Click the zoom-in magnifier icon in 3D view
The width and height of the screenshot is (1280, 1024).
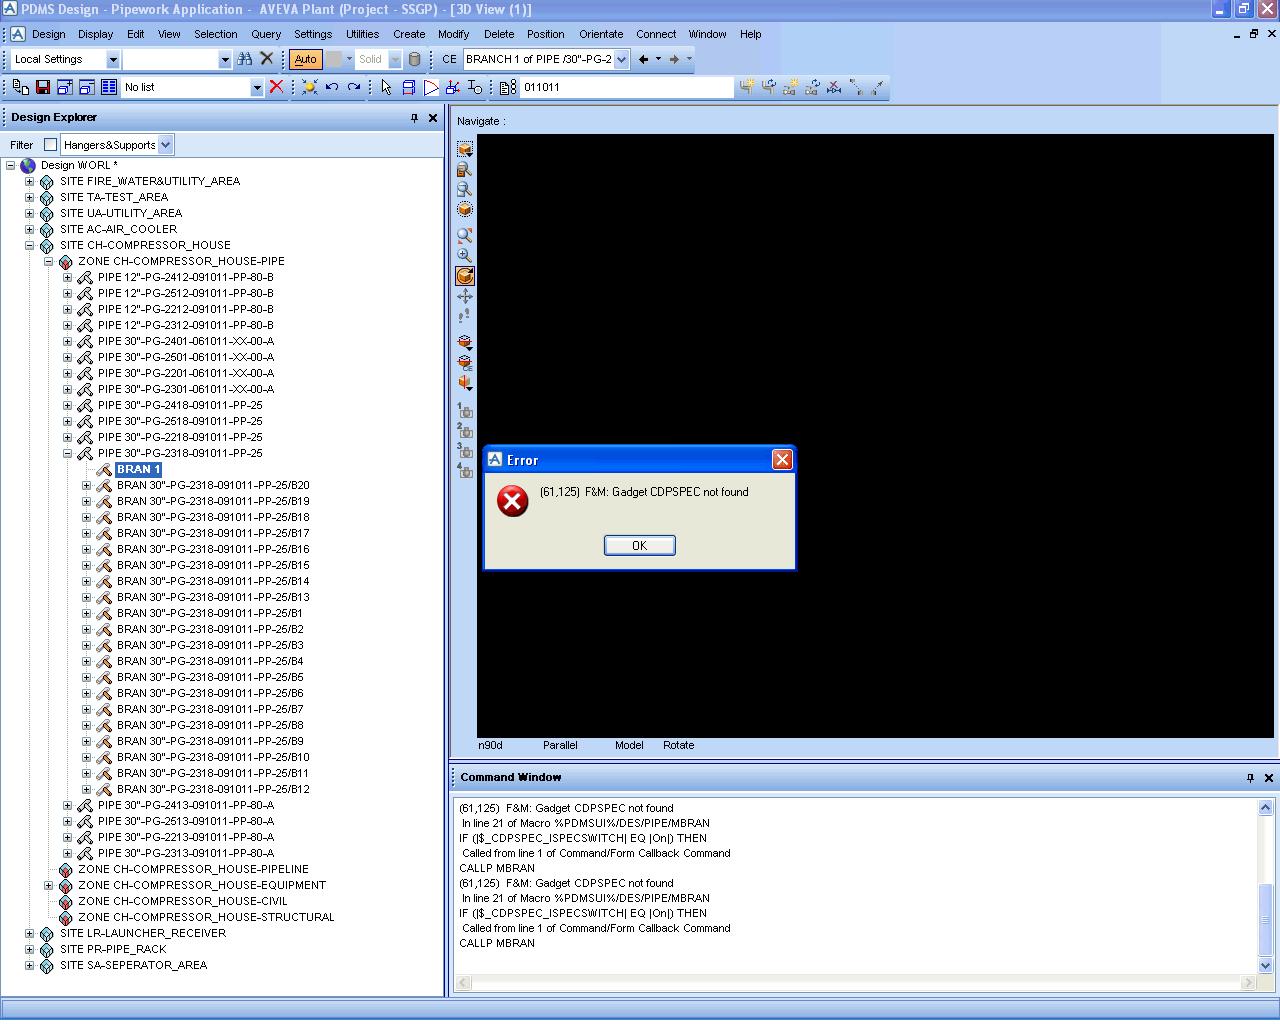[x=465, y=255]
